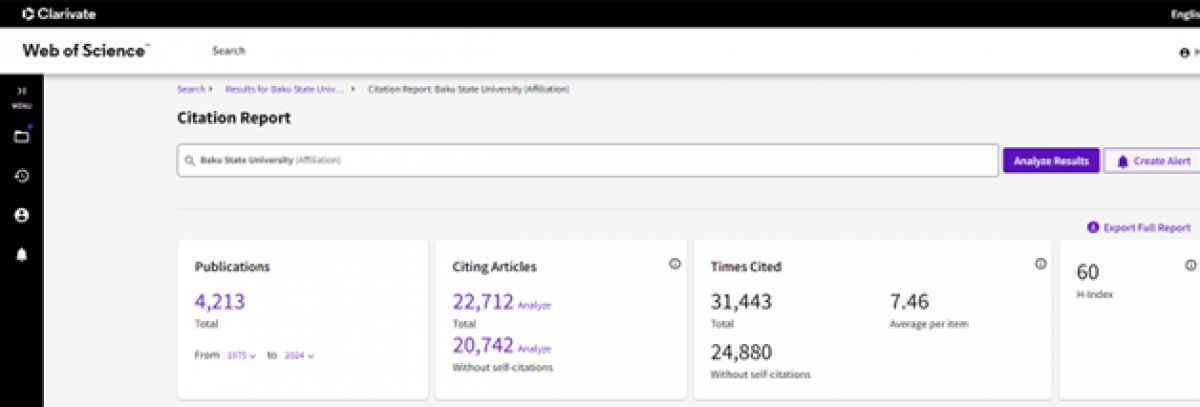
Task: Open the English language selector
Action: point(1184,13)
